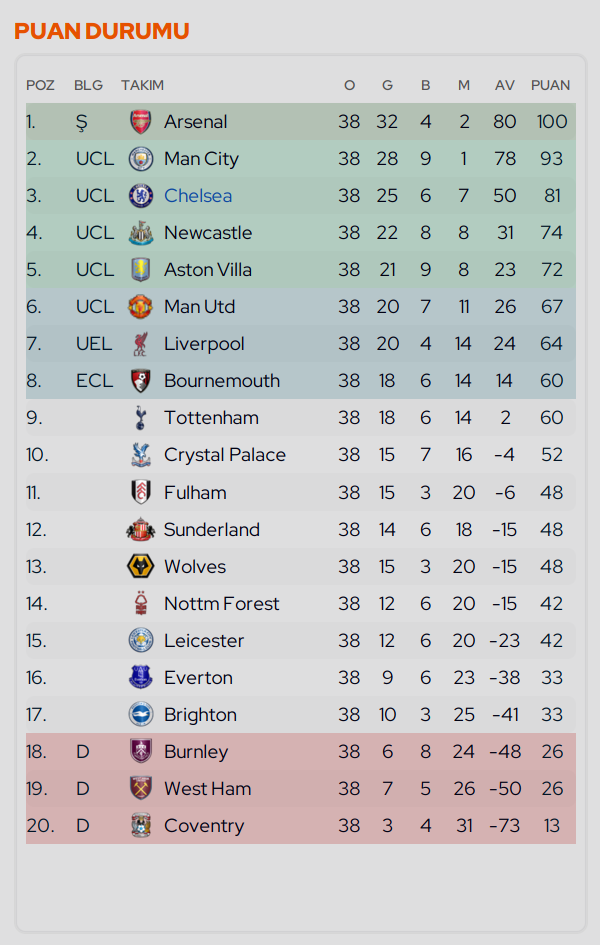This screenshot has height=945, width=600.
Task: Select the Chelsea crest icon
Action: 140,196
